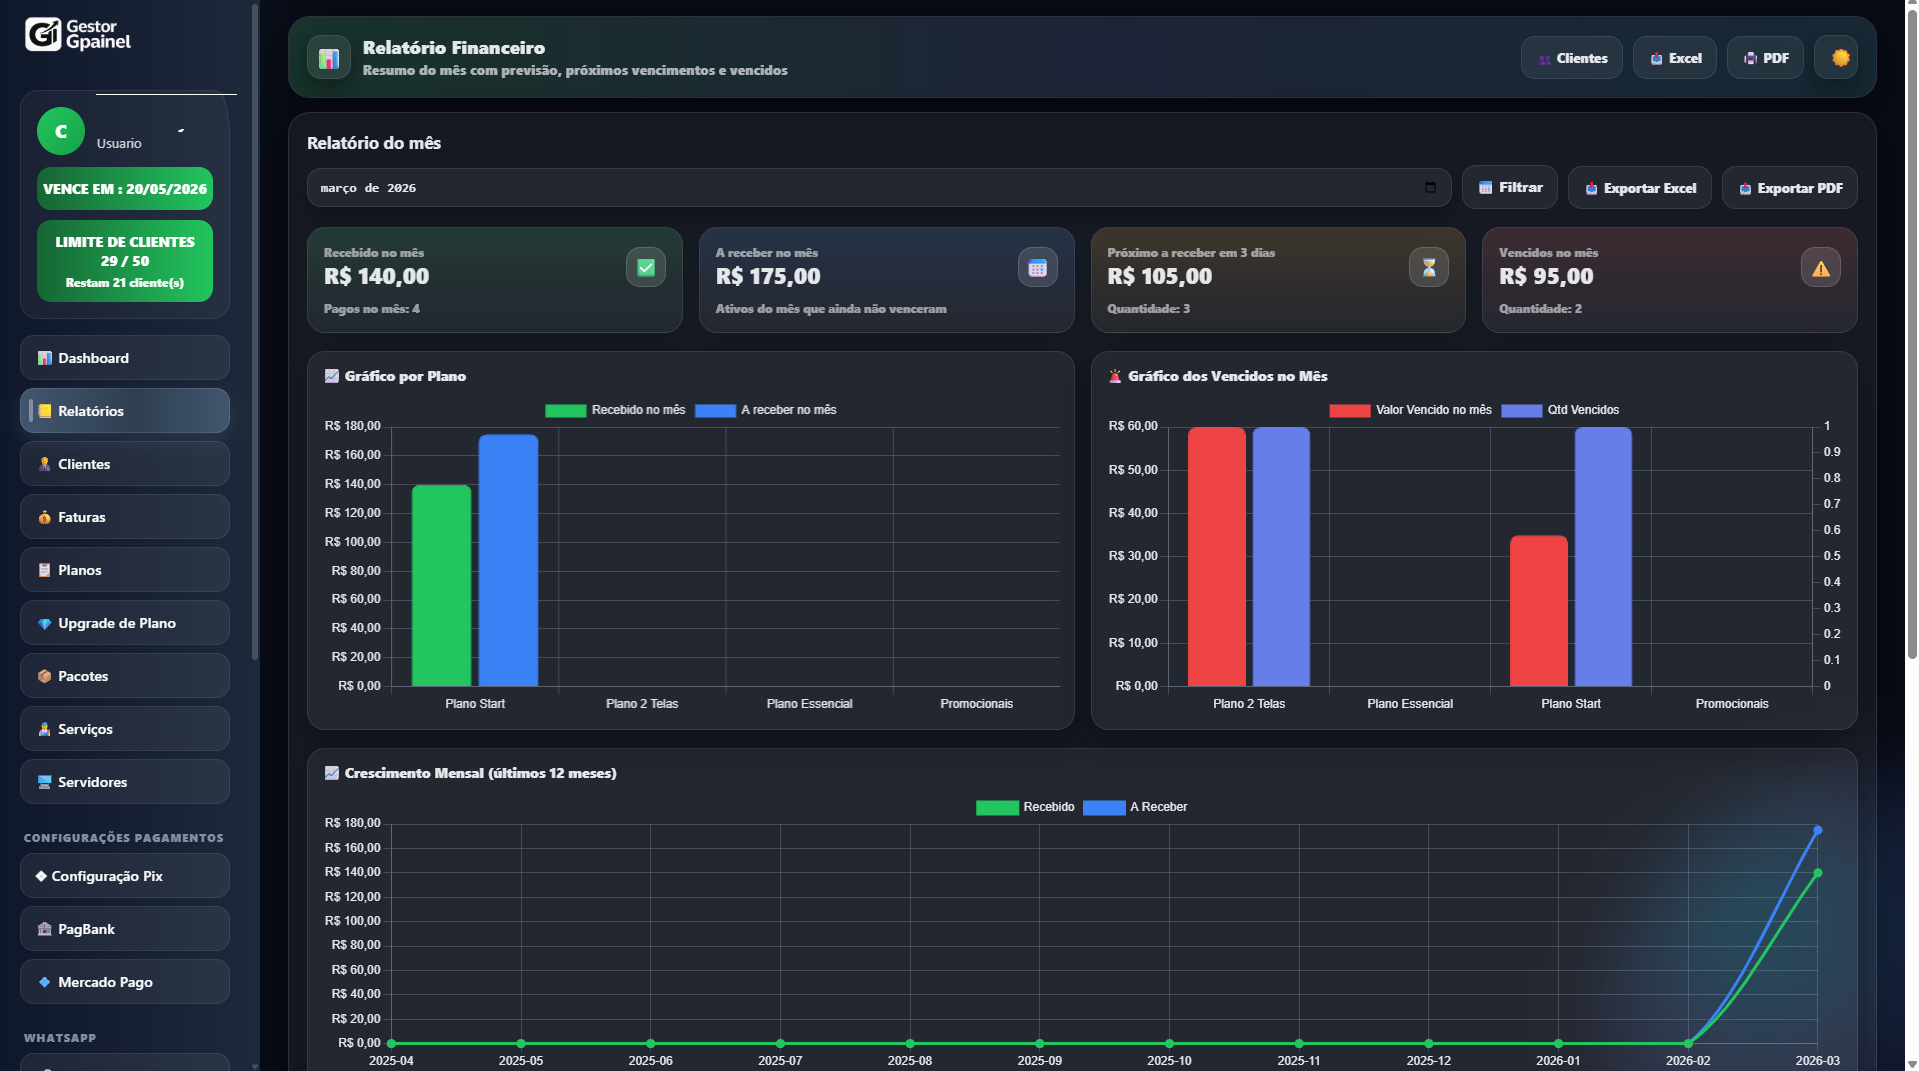
Task: Open Upgrade de Plano page
Action: click(125, 623)
